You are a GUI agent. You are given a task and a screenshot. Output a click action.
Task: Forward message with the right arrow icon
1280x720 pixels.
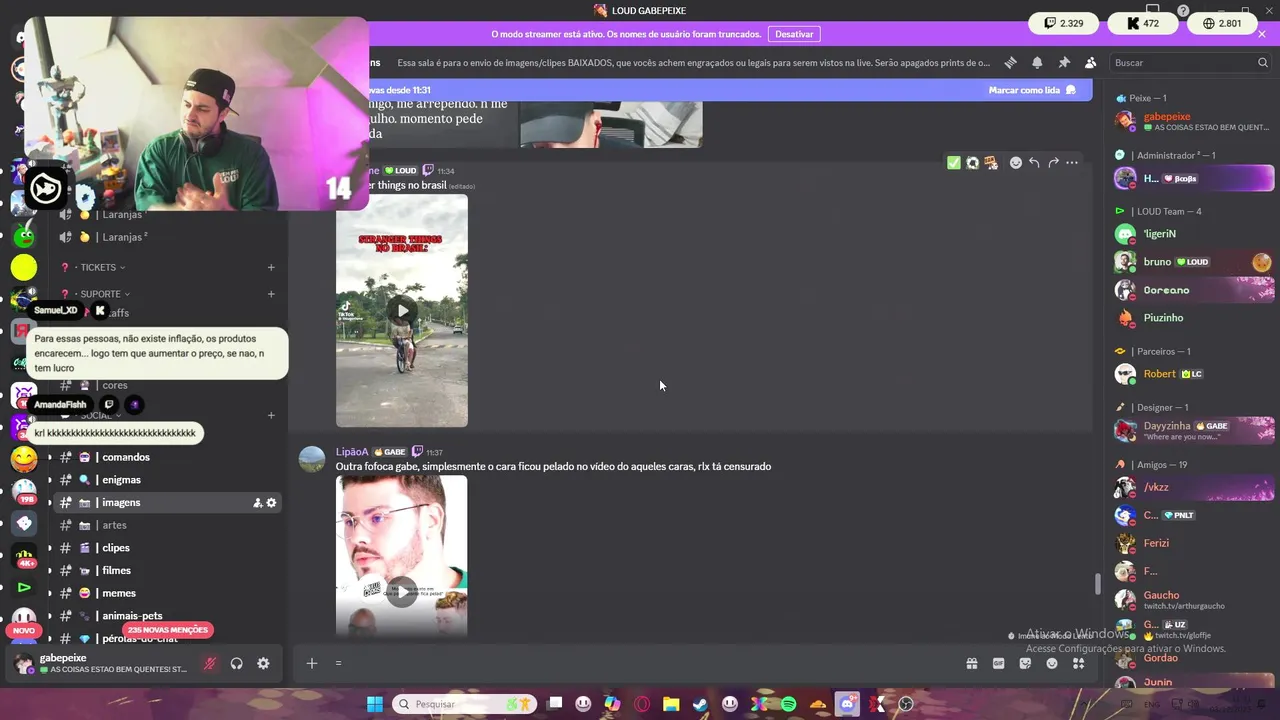[1053, 162]
